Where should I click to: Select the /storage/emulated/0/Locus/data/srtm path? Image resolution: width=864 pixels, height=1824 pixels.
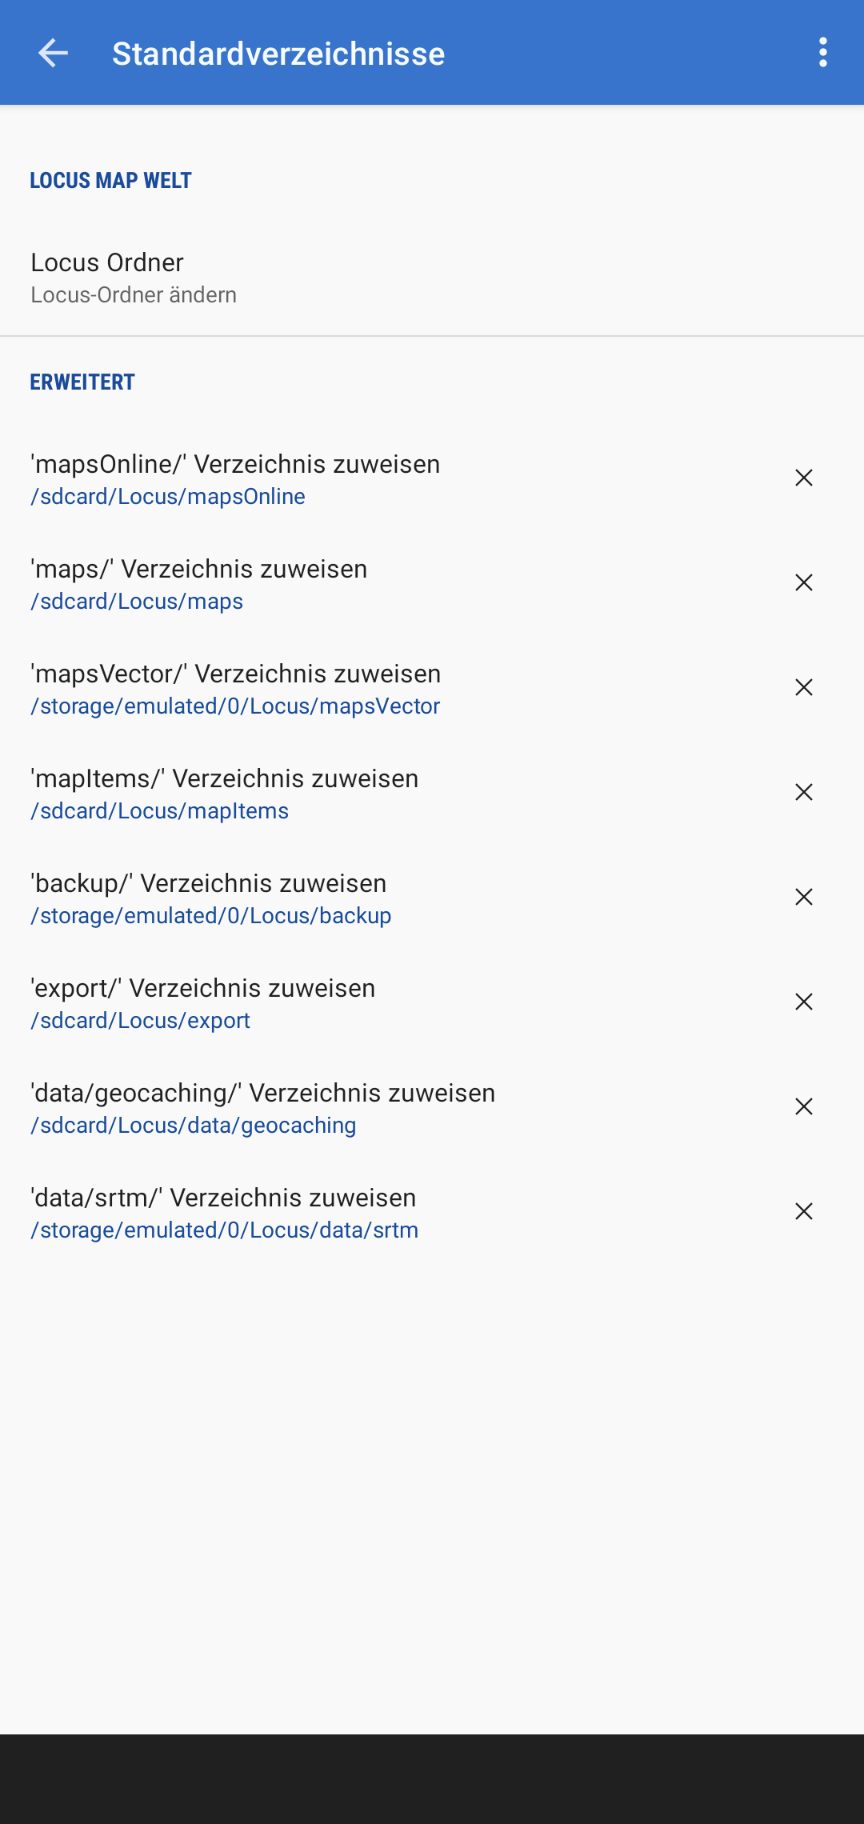(225, 1231)
